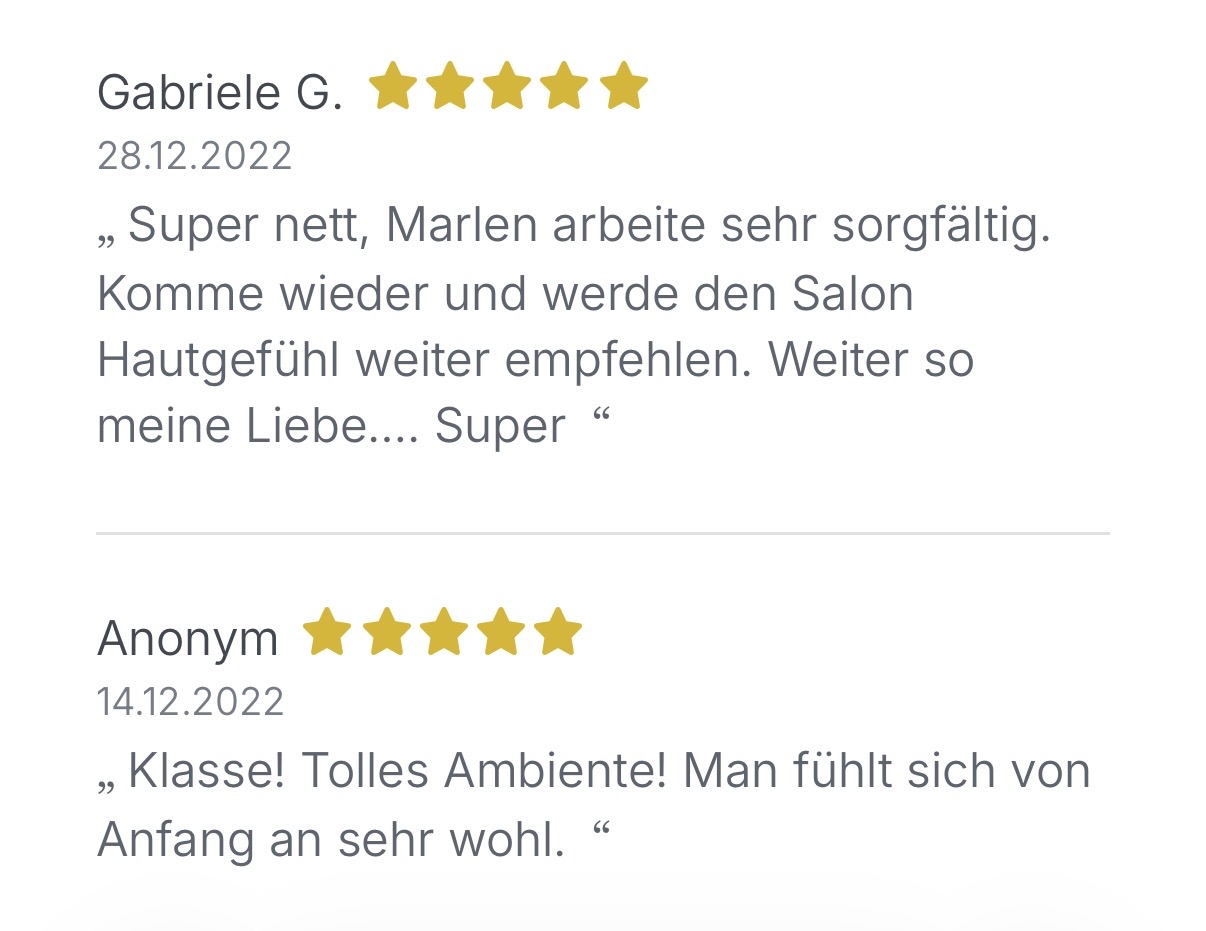
Task: Click the Anonym reviewer name
Action: (x=188, y=639)
